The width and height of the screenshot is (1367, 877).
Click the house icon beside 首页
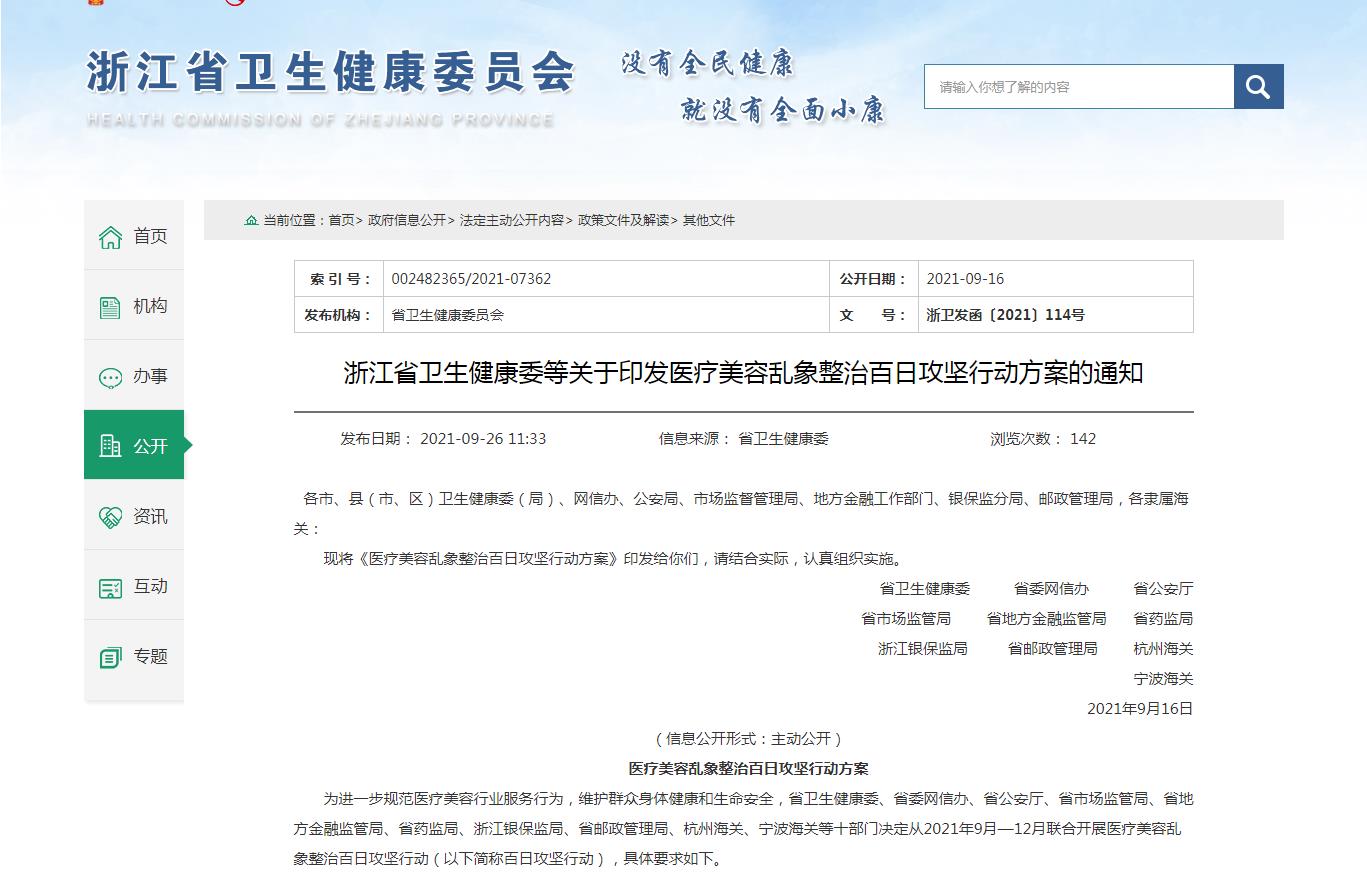pos(110,237)
